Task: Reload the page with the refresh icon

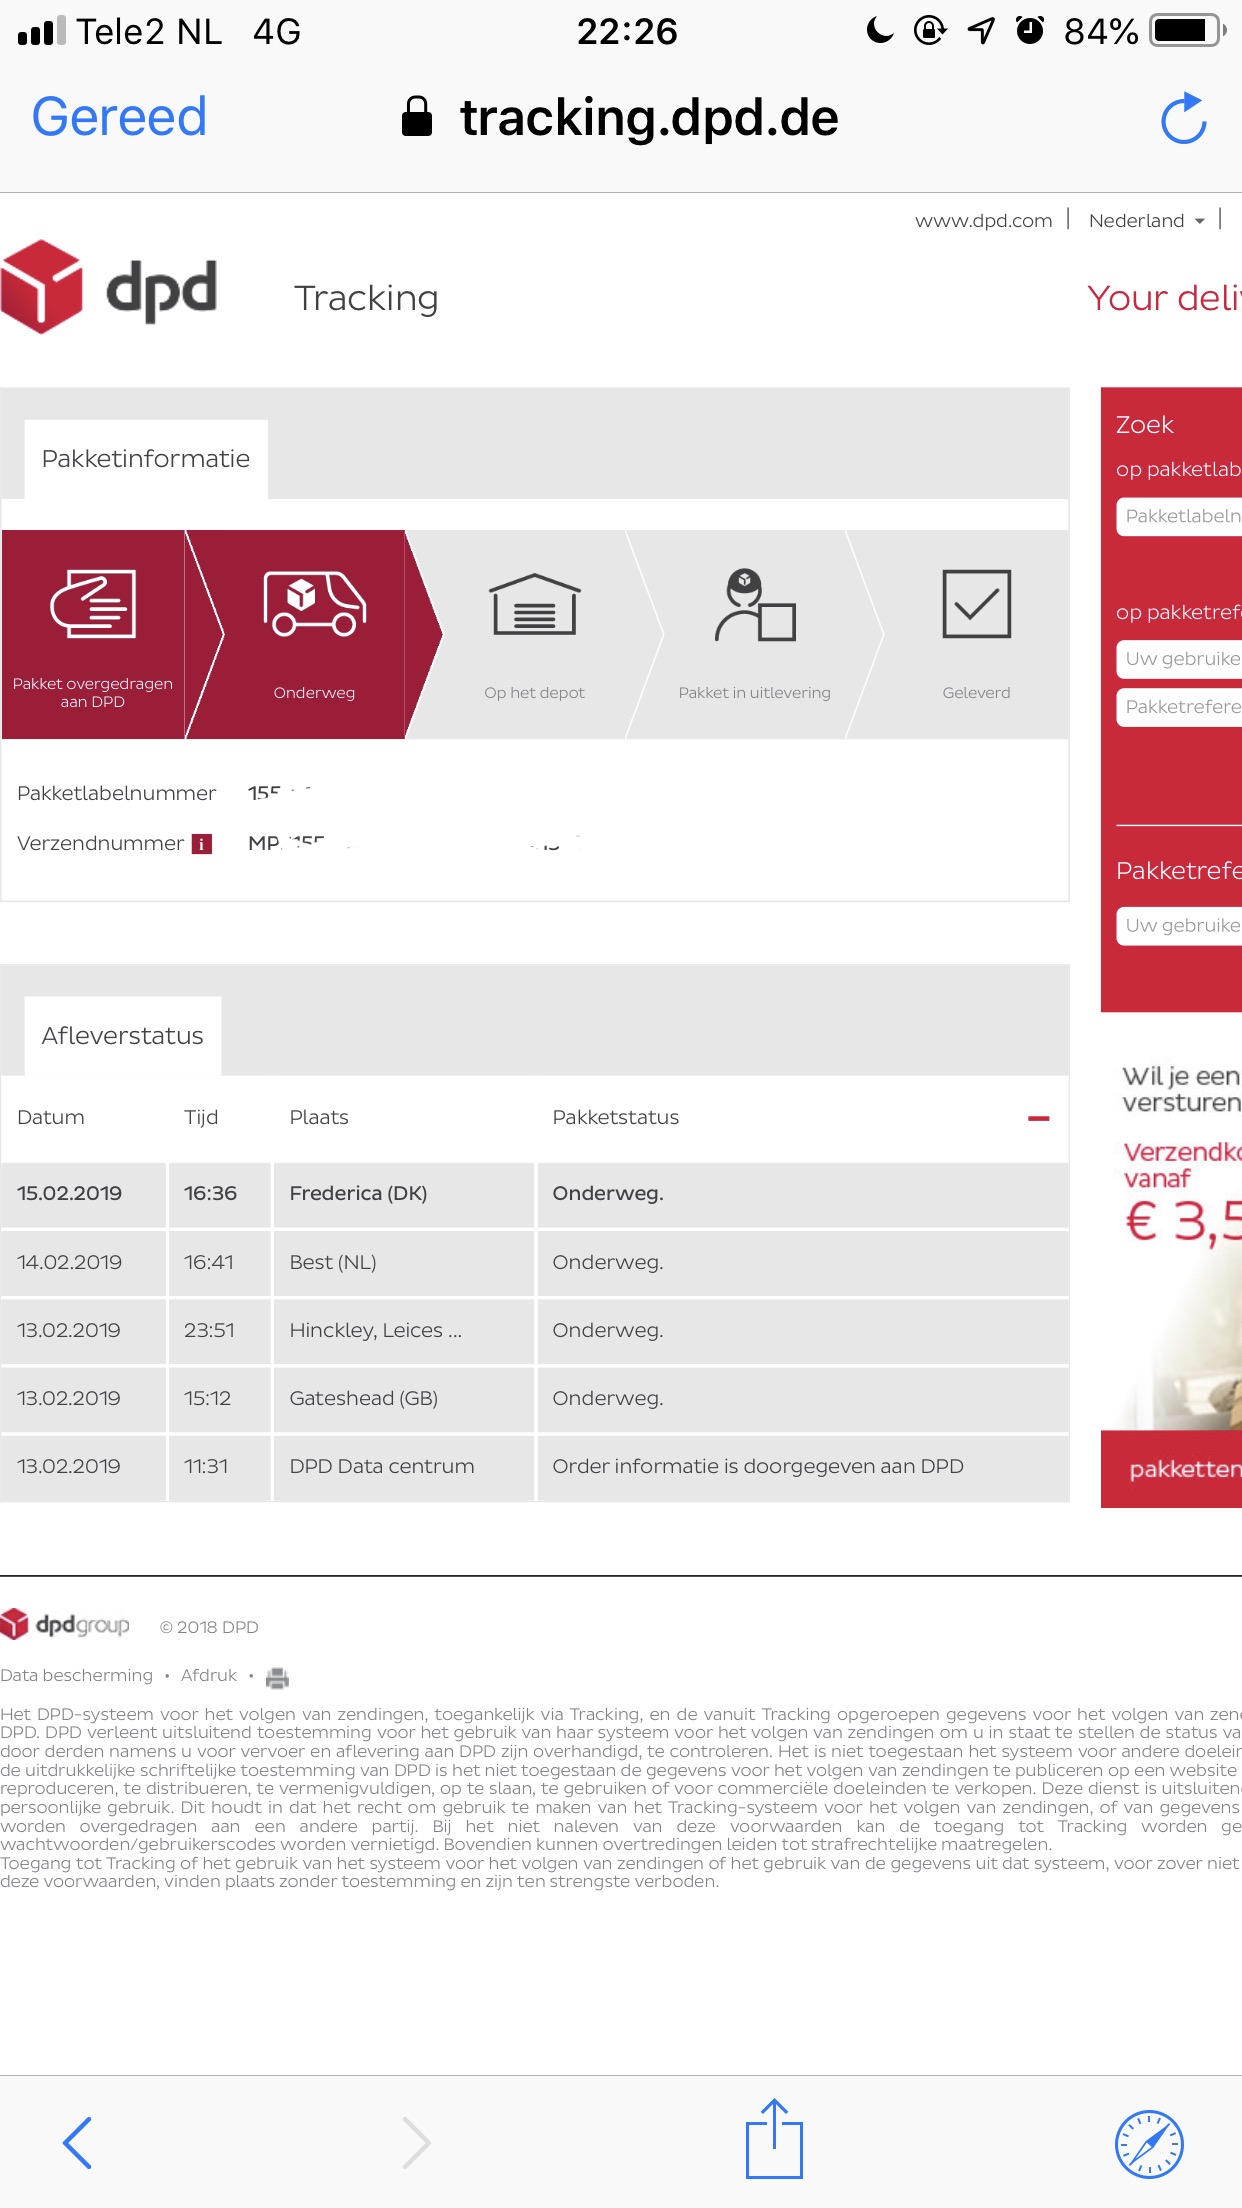Action: coord(1183,119)
